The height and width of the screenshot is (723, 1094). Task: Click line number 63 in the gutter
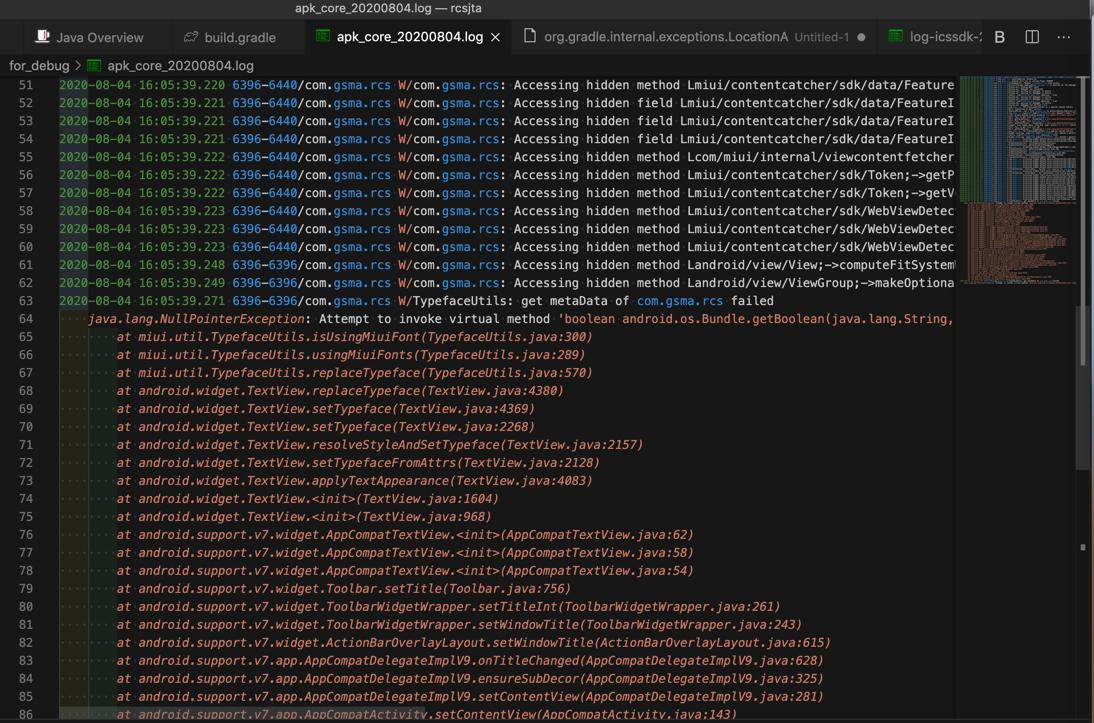(x=26, y=301)
